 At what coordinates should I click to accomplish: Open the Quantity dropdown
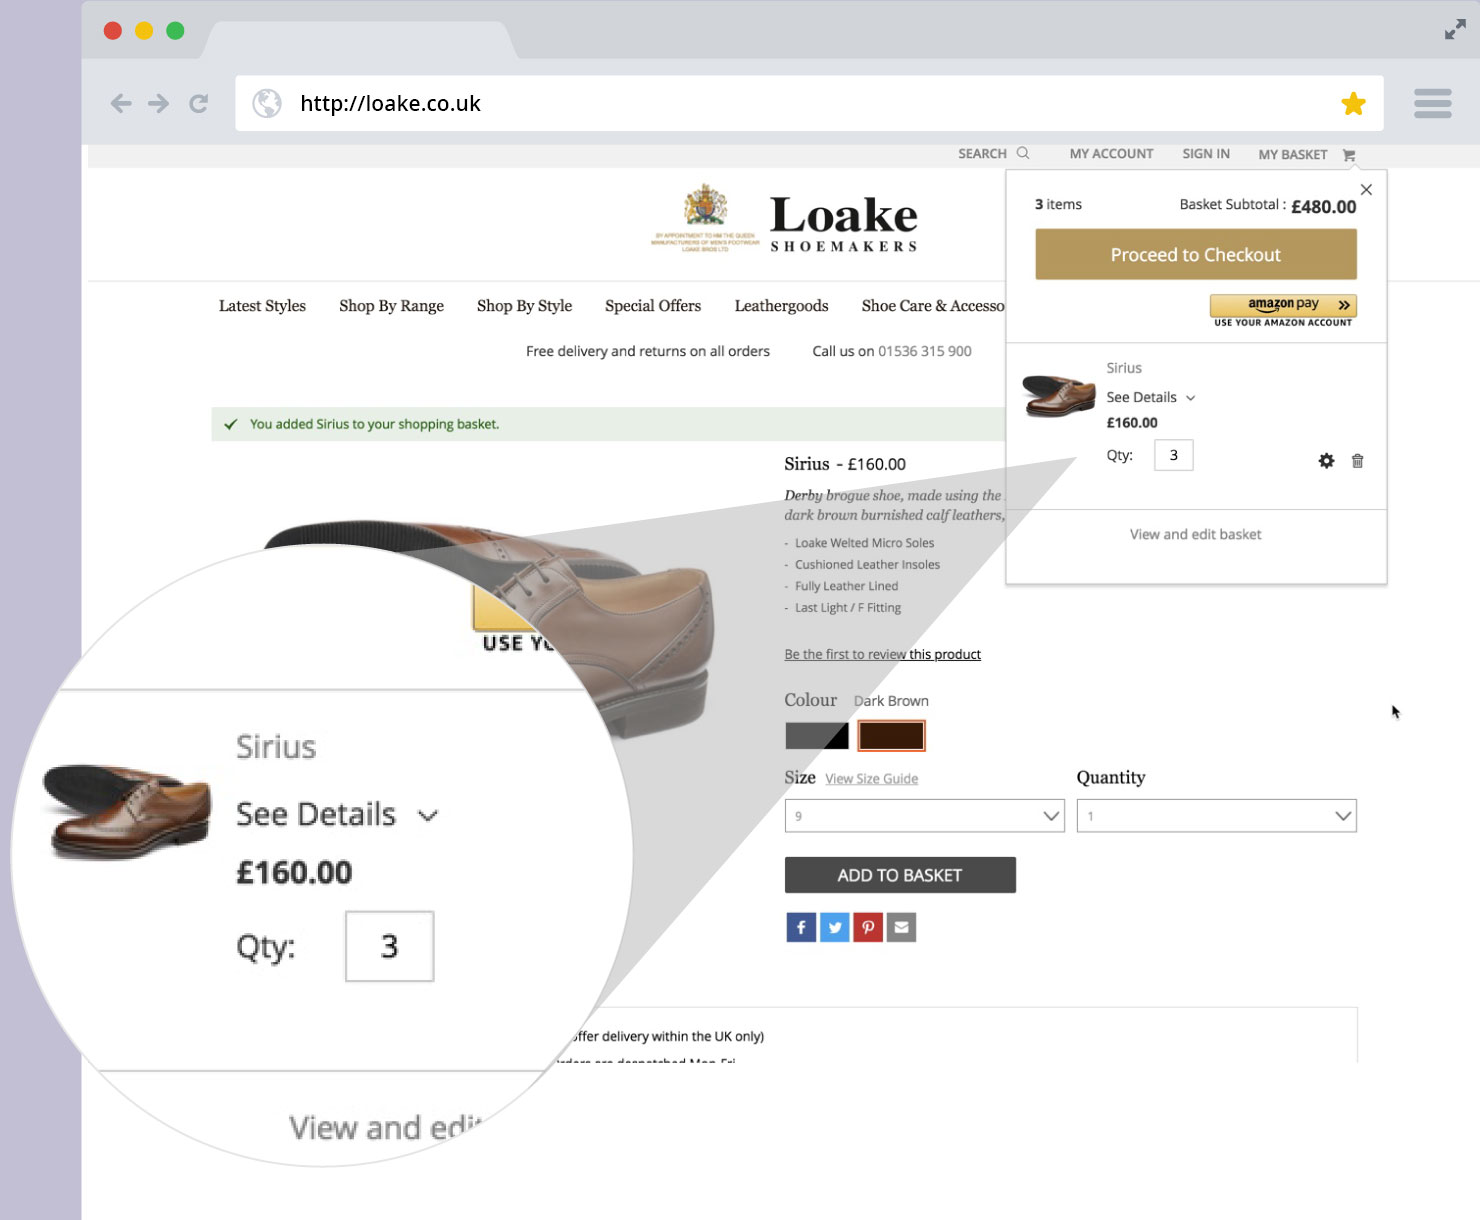[1216, 816]
